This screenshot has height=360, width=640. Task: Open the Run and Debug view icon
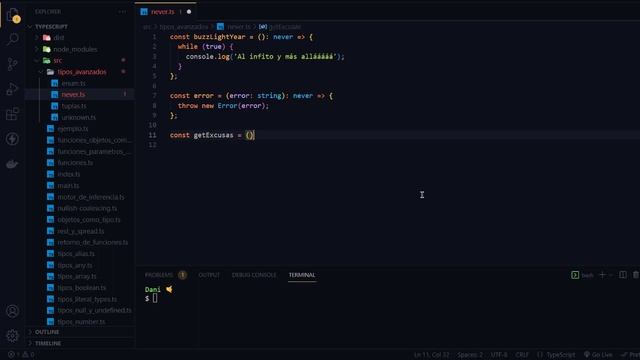[x=13, y=89]
